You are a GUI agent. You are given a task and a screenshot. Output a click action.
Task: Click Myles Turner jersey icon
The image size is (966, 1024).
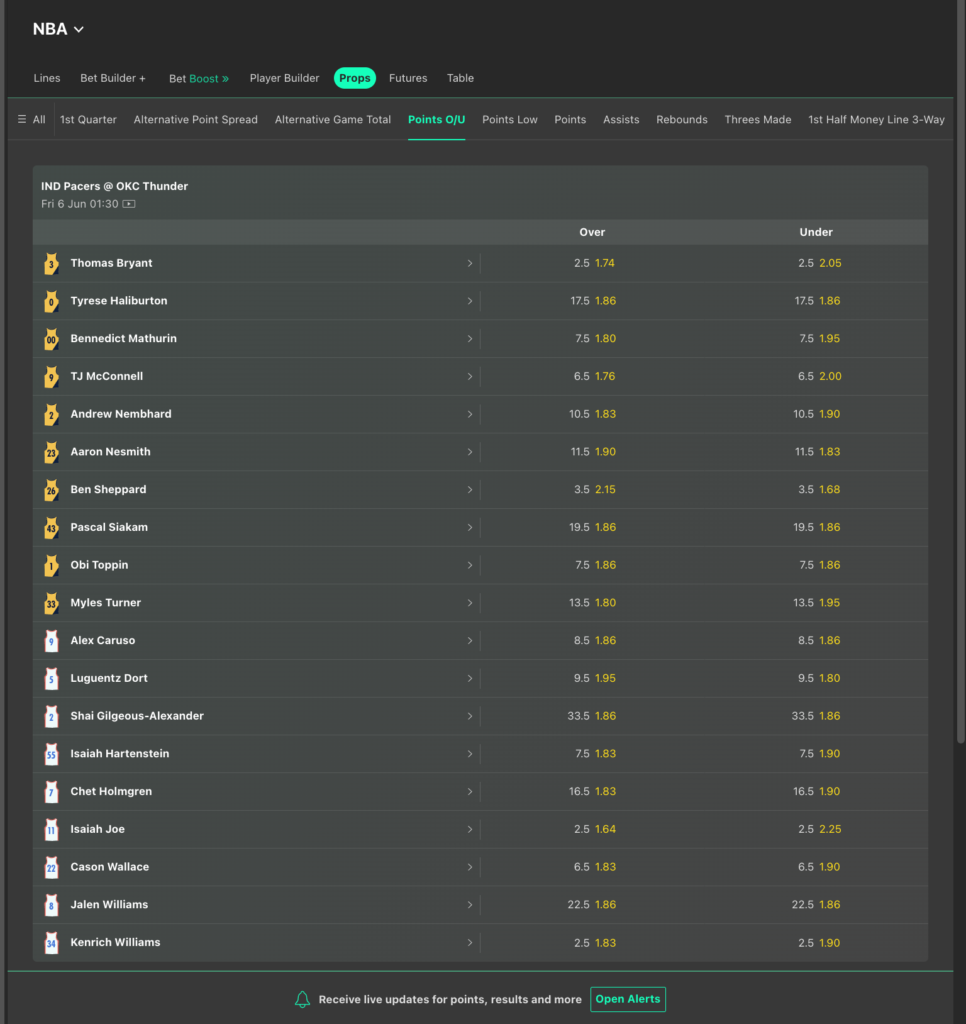(x=52, y=603)
